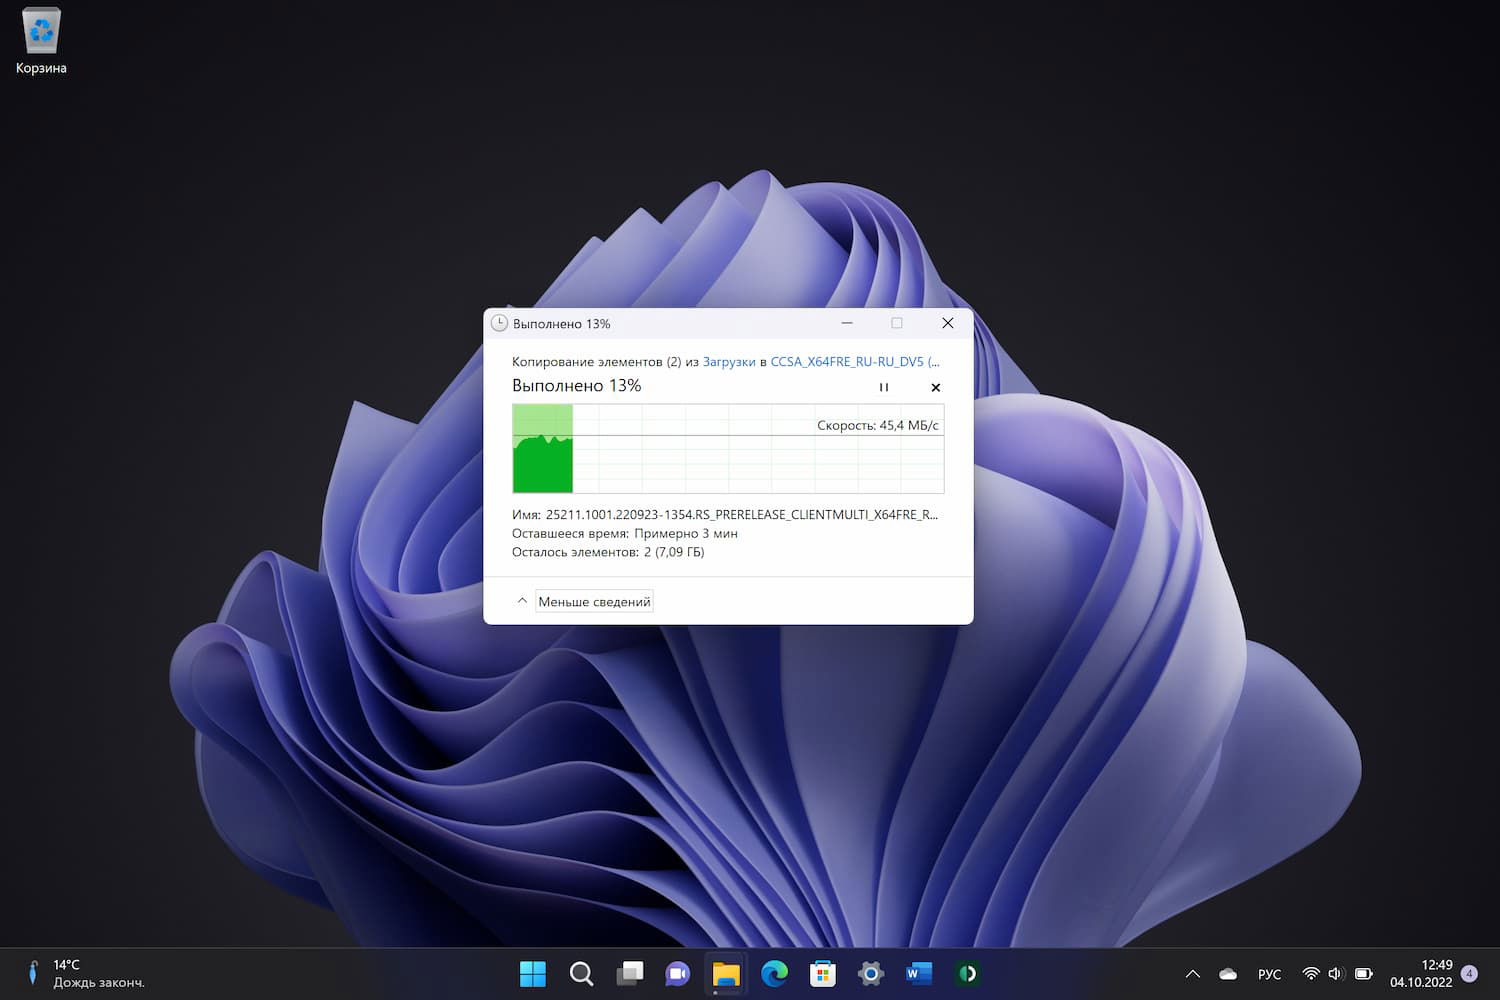This screenshot has height=1000, width=1500.
Task: Click the clock icon in the copy dialog title
Action: [x=499, y=323]
